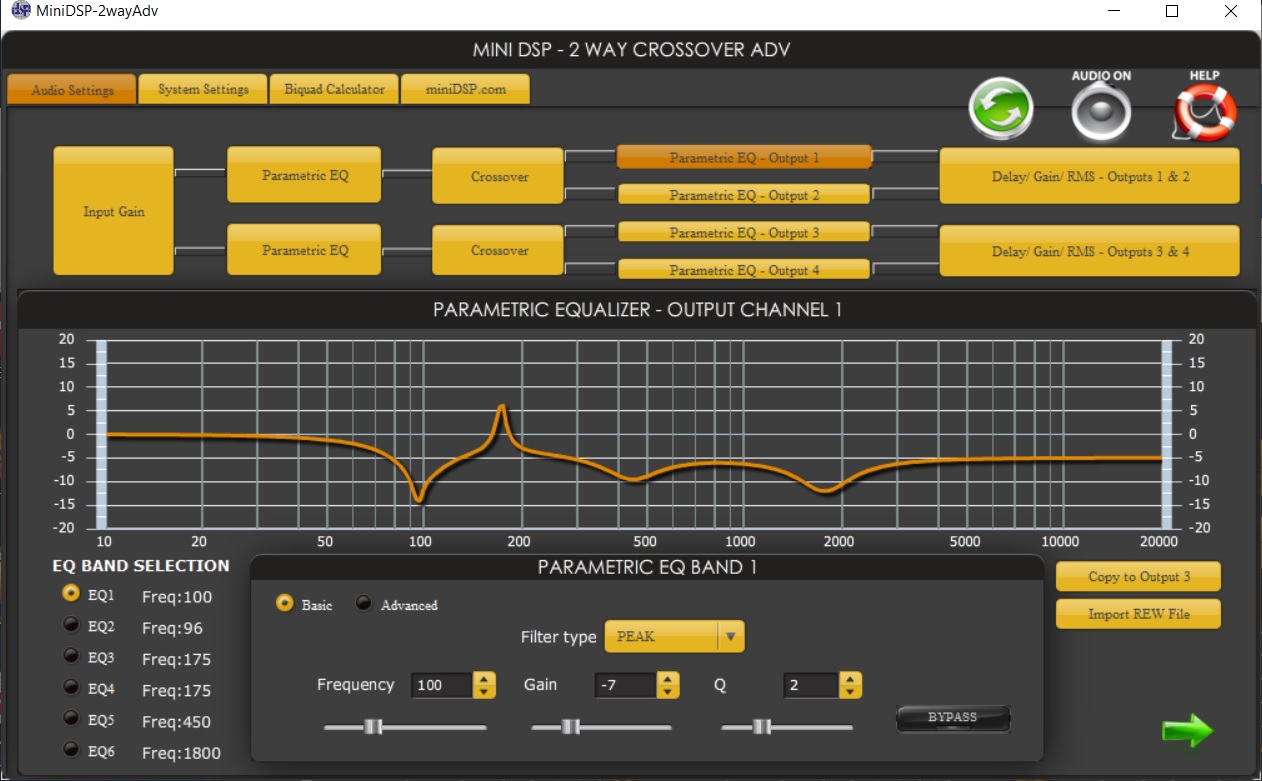Select the EQ5 band radio button
Image resolution: width=1262 pixels, height=781 pixels.
click(x=71, y=718)
